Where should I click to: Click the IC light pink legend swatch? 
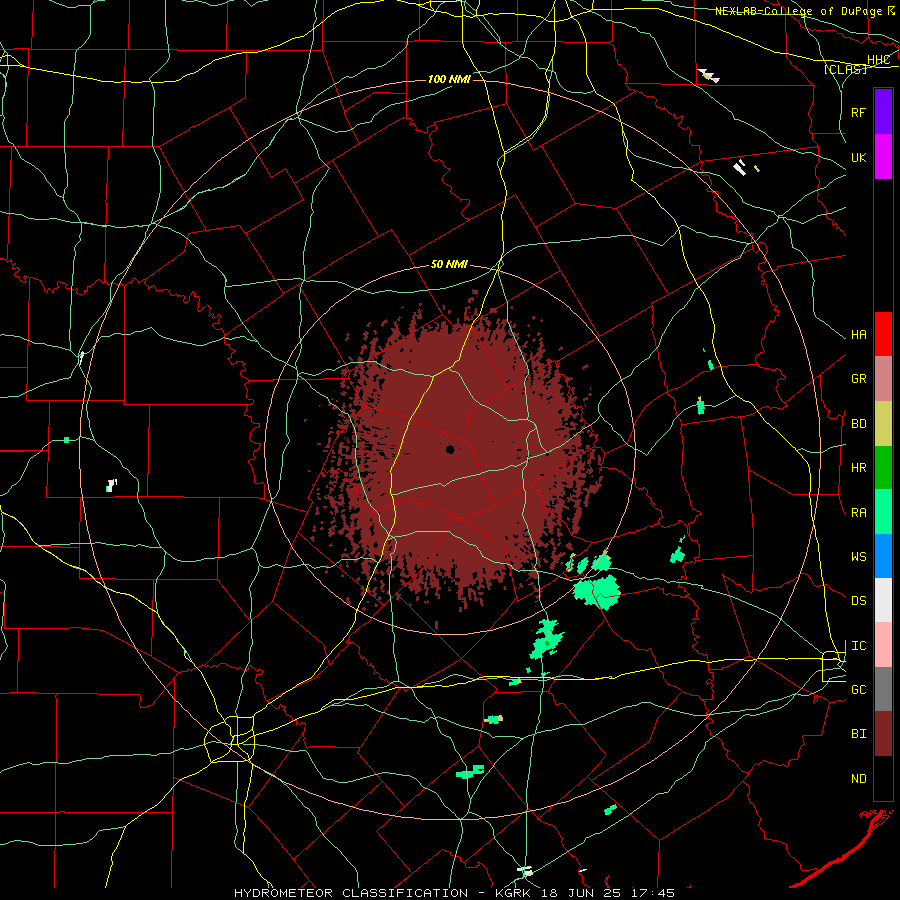(x=883, y=645)
